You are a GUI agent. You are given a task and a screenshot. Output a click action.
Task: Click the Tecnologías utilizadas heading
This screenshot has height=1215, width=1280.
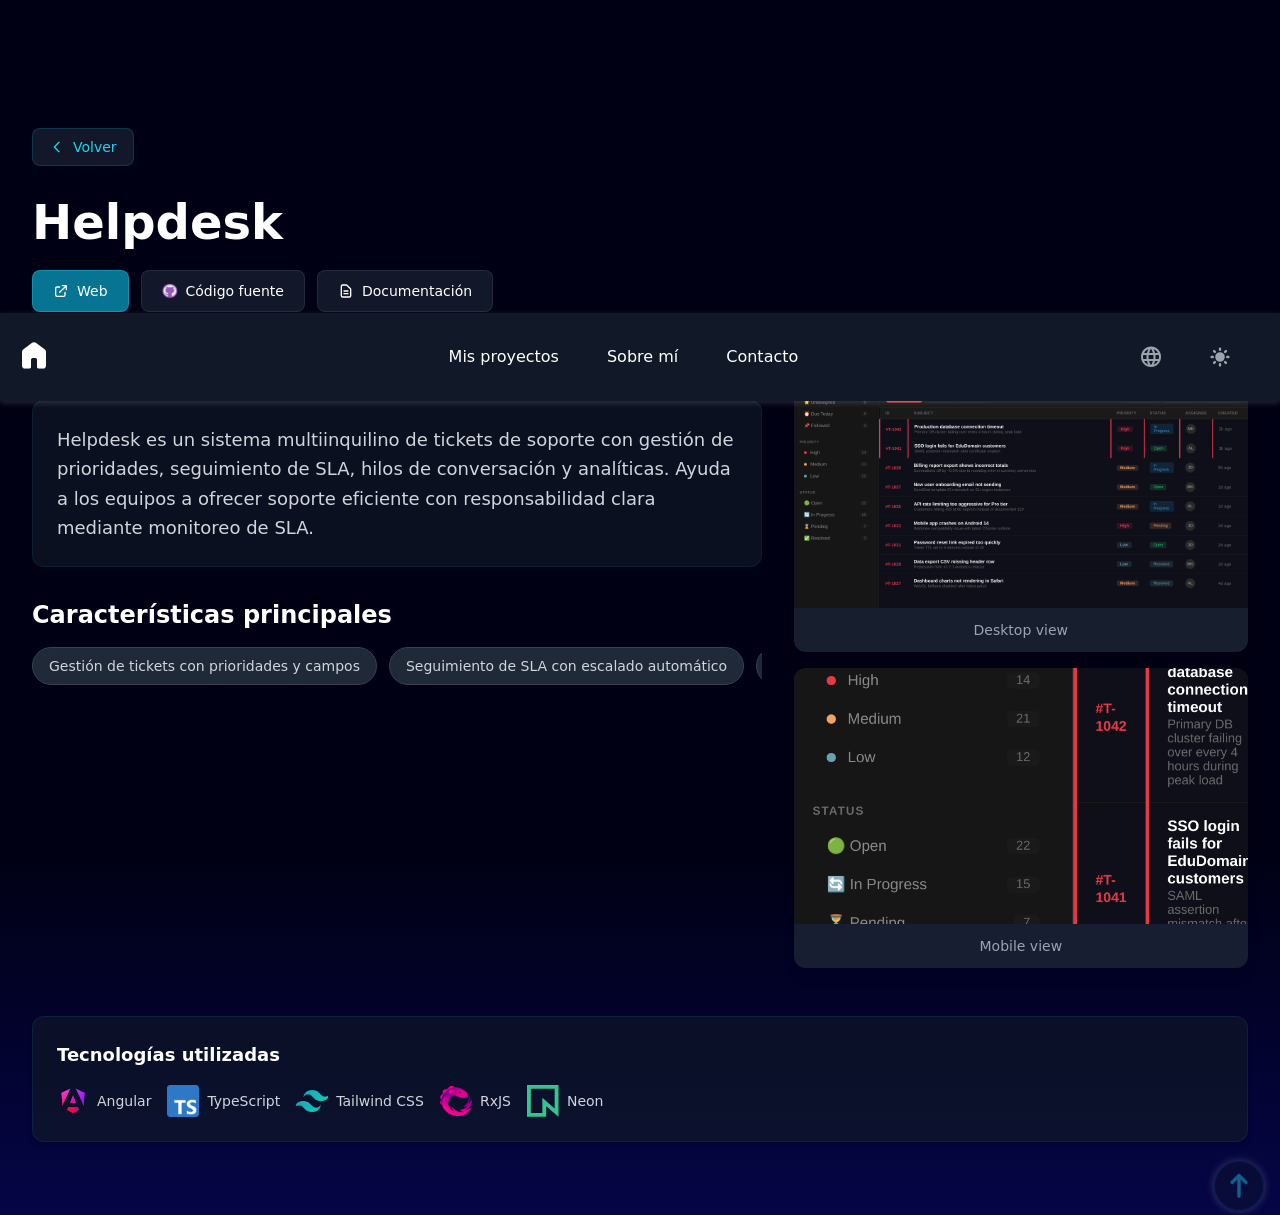(168, 1055)
